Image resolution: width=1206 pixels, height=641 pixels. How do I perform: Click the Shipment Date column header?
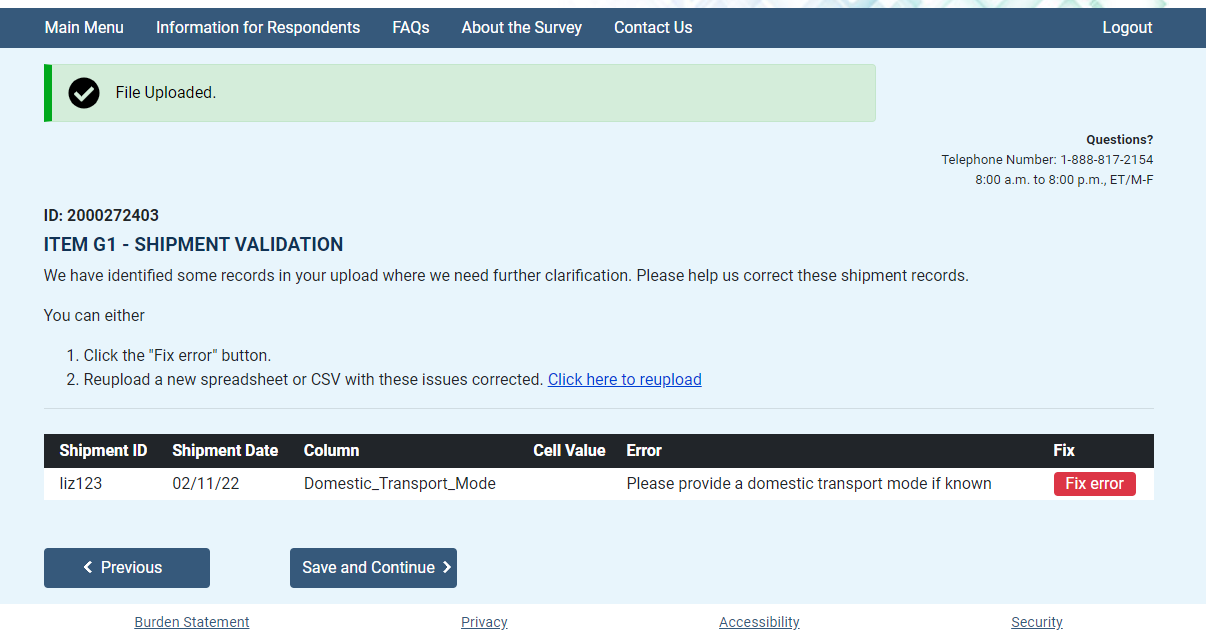[x=225, y=451]
